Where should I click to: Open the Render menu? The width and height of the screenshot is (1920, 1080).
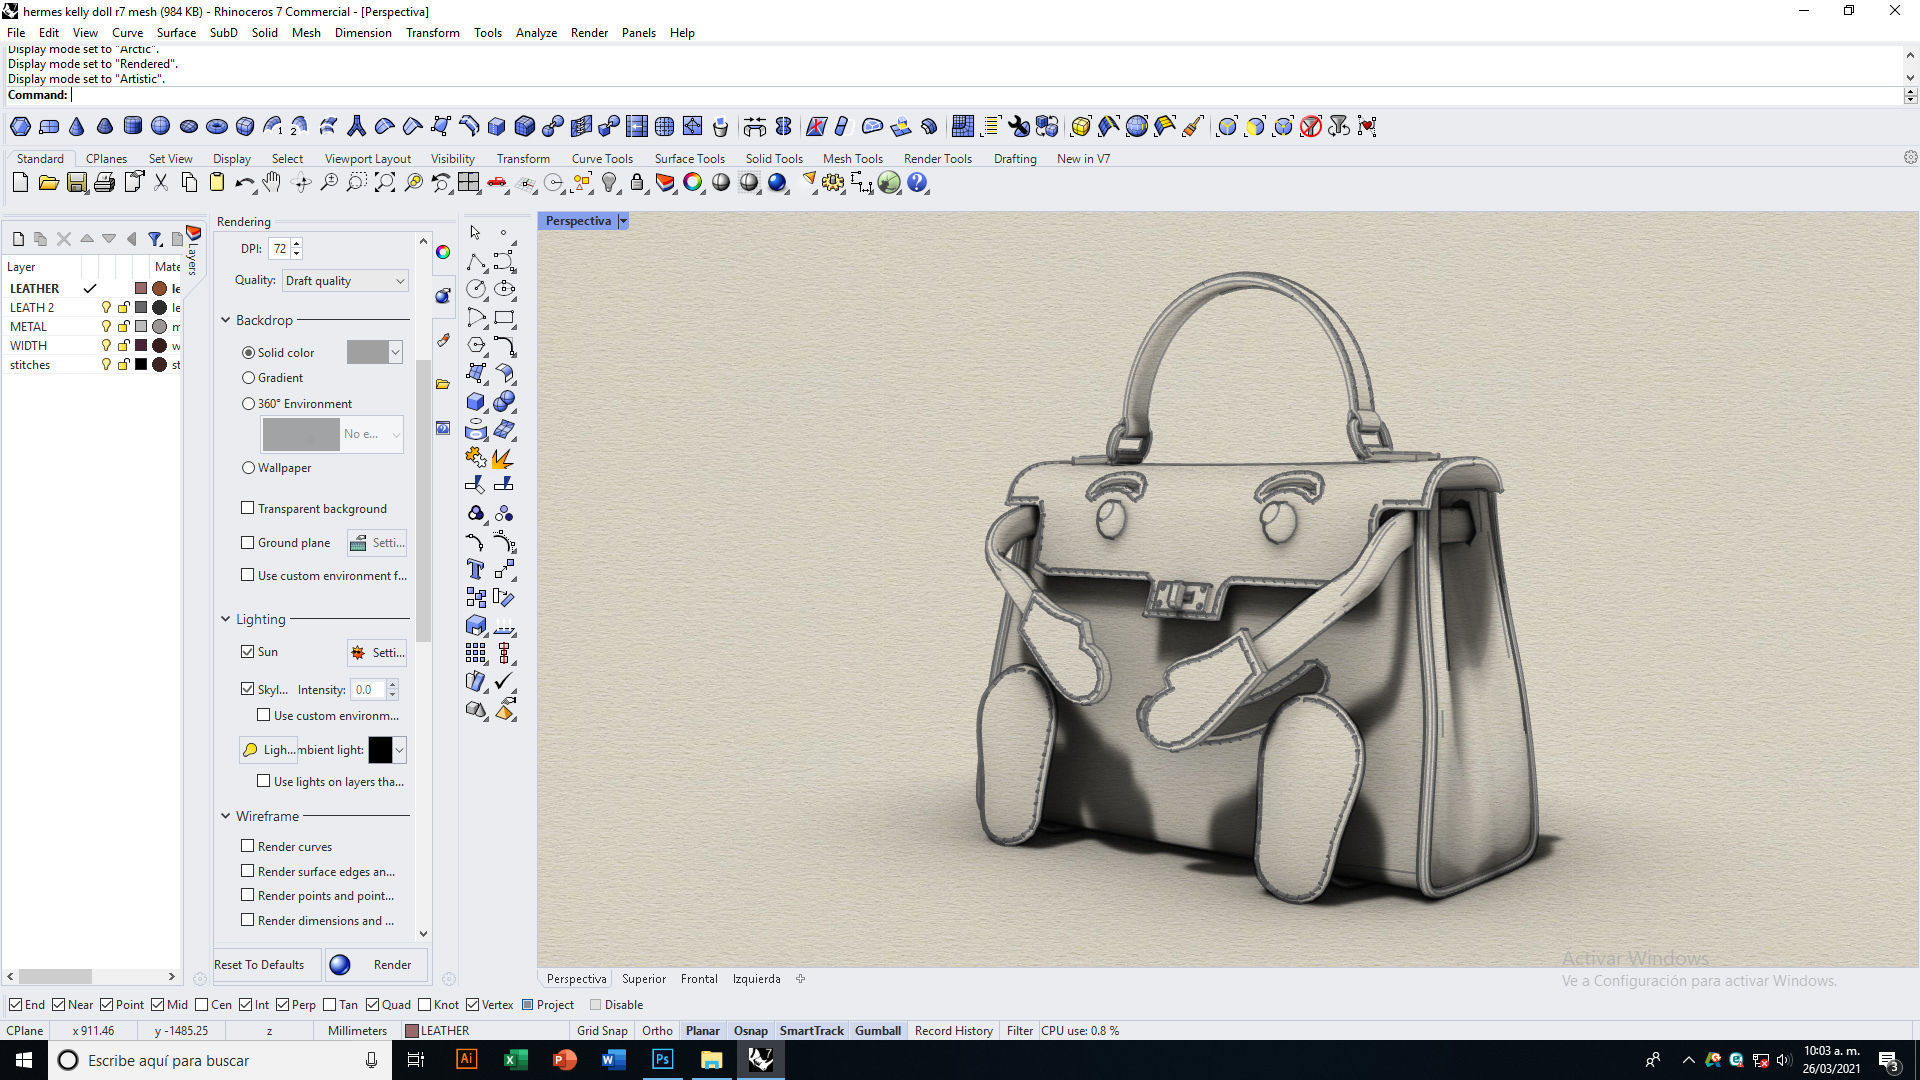589,33
